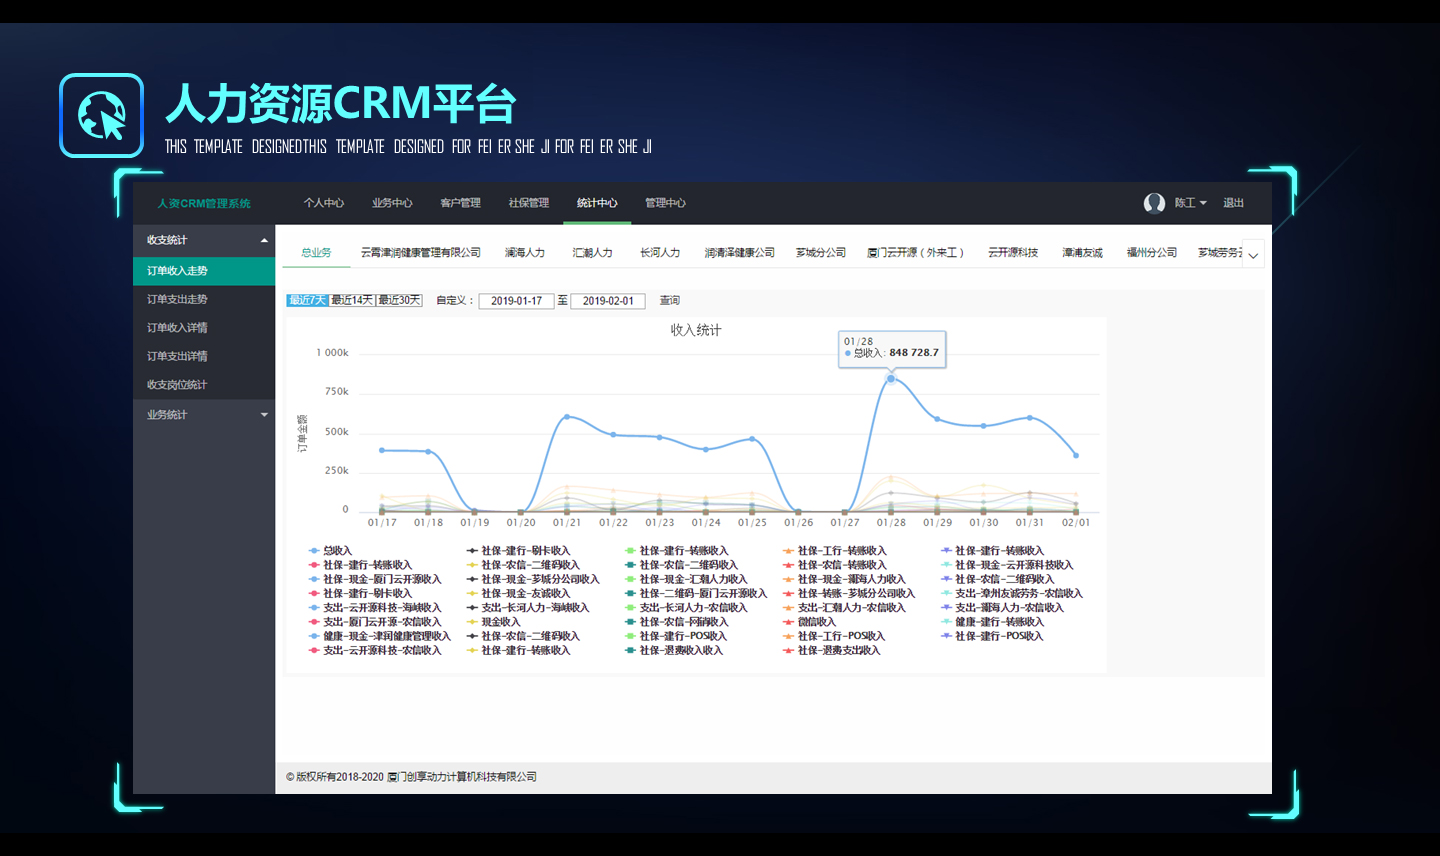Focus the start date field 2019-01-17
Screen dimensions: 1440x856
pos(516,301)
